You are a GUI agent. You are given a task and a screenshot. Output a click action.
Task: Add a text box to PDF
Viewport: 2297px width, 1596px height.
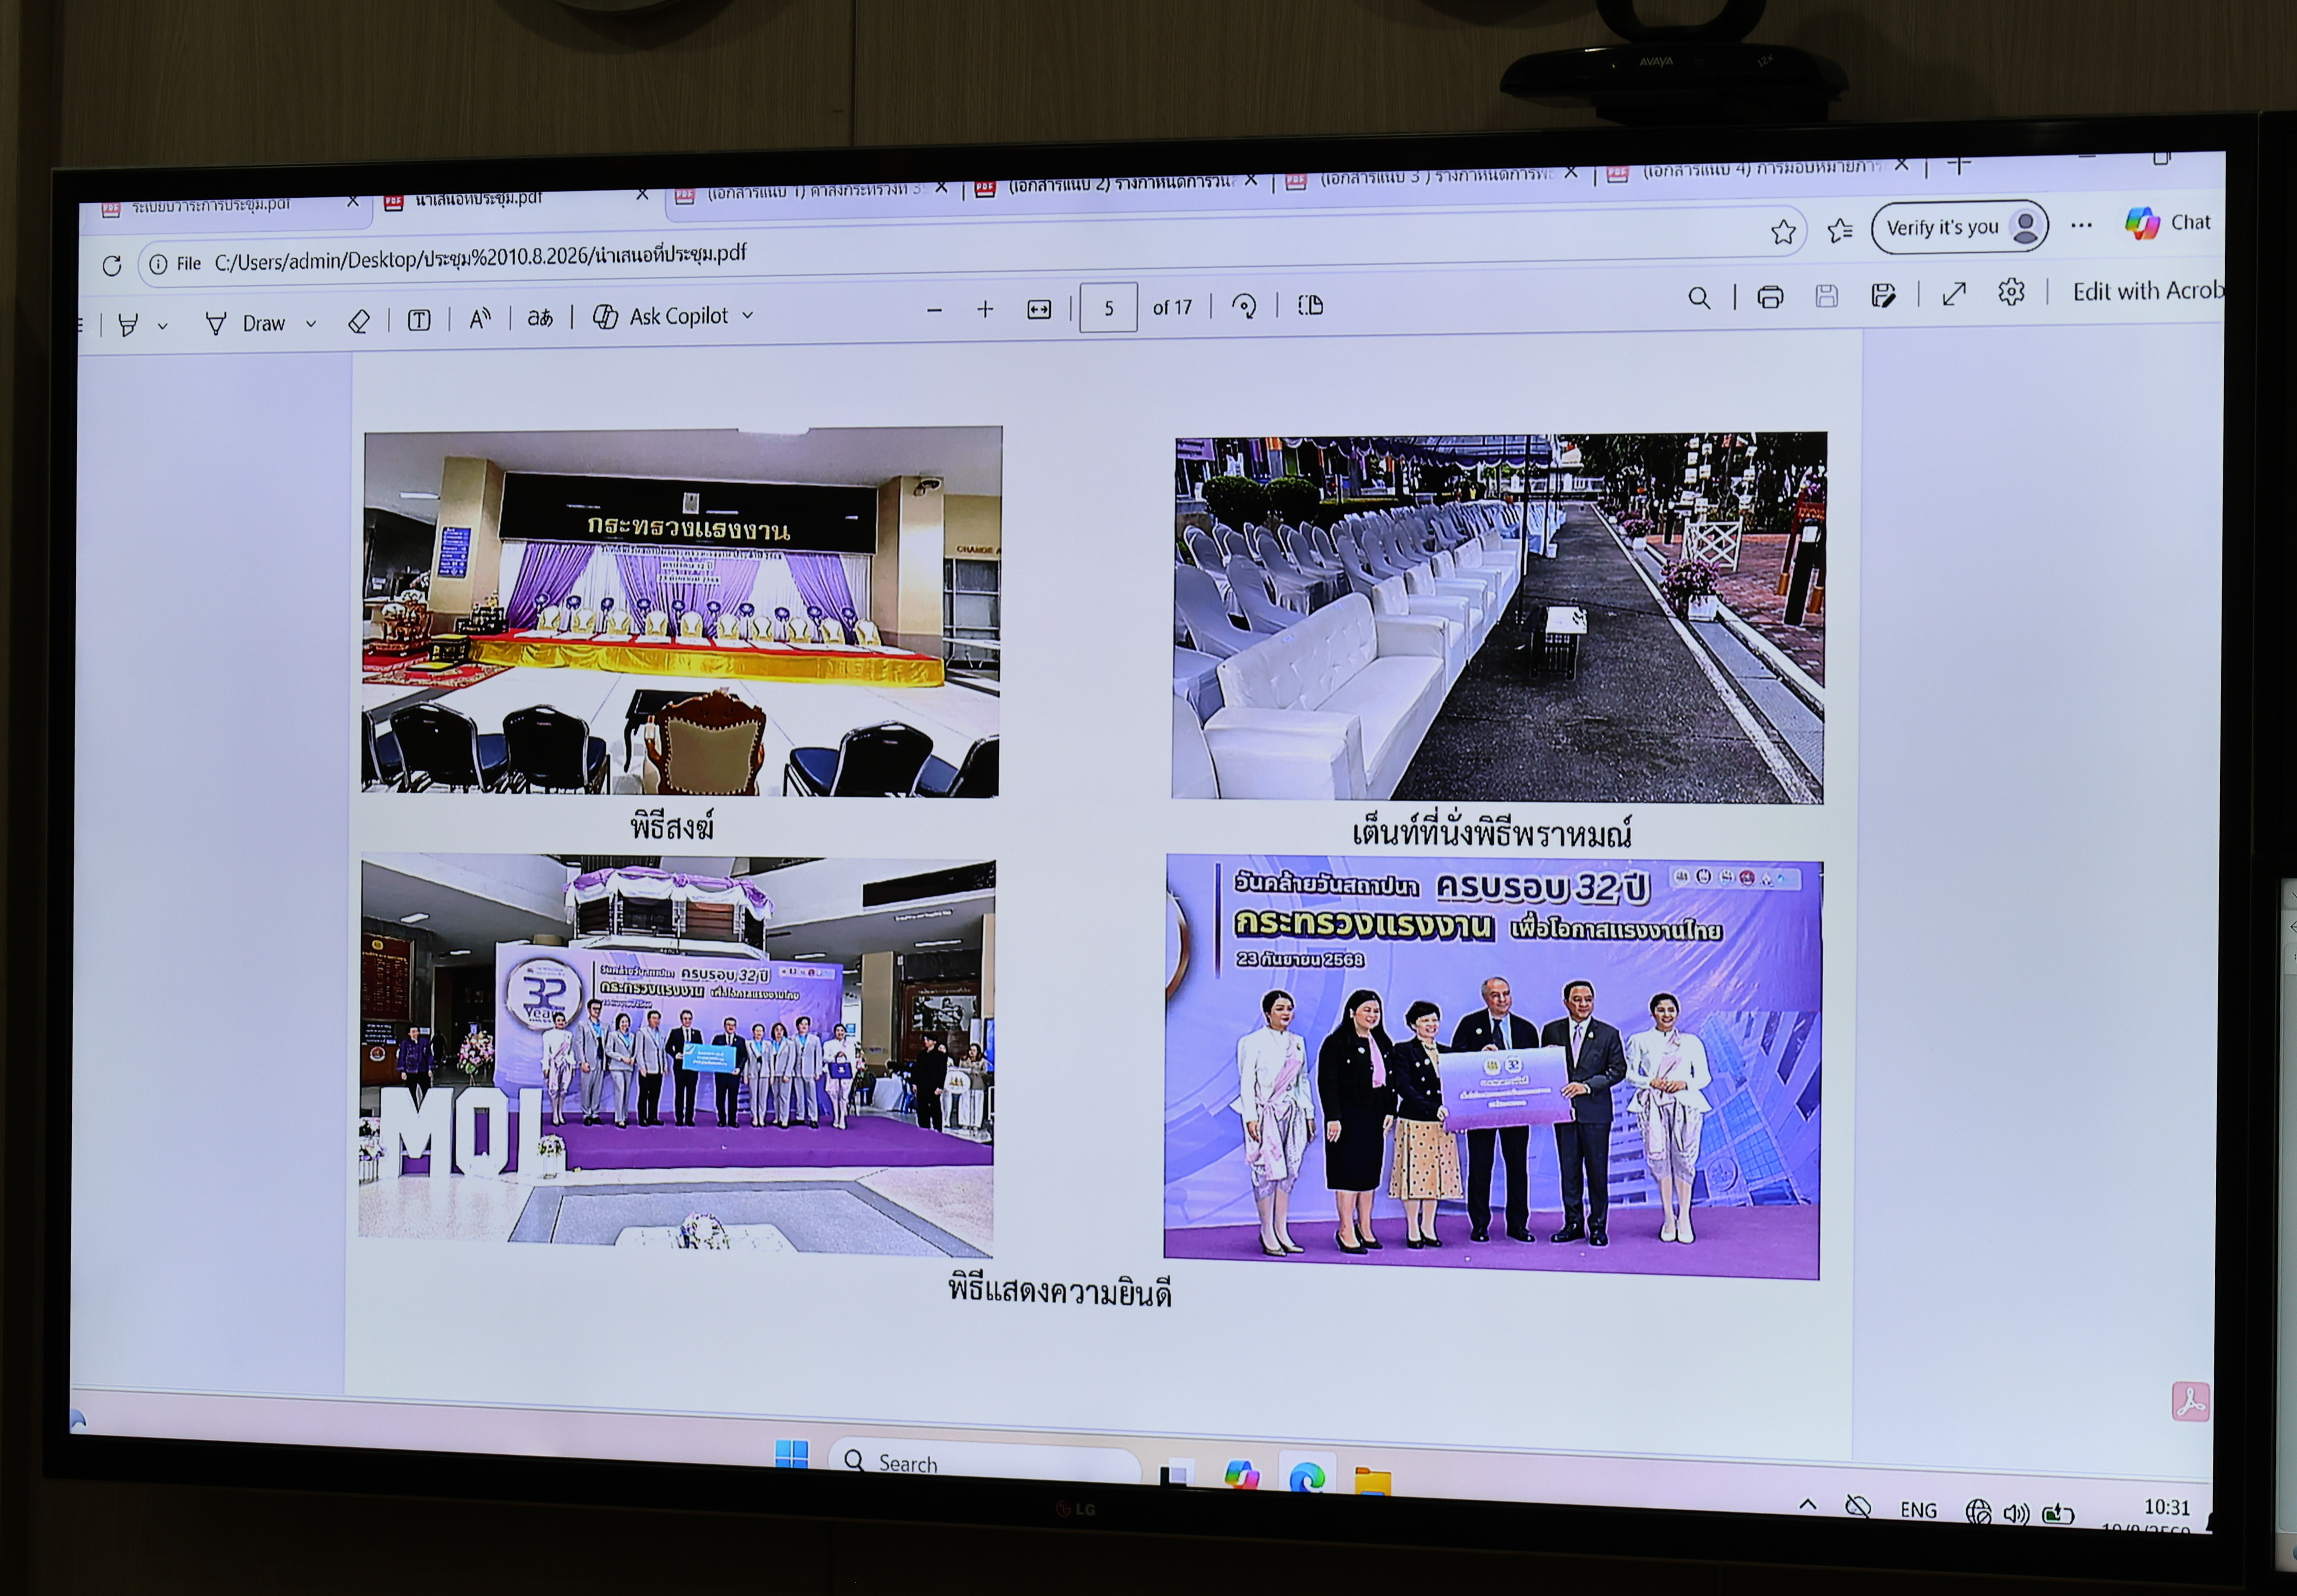419,320
